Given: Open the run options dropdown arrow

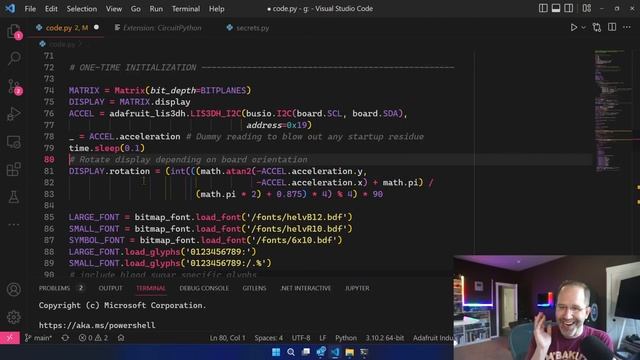Looking at the screenshot, I should pyautogui.click(x=583, y=27).
